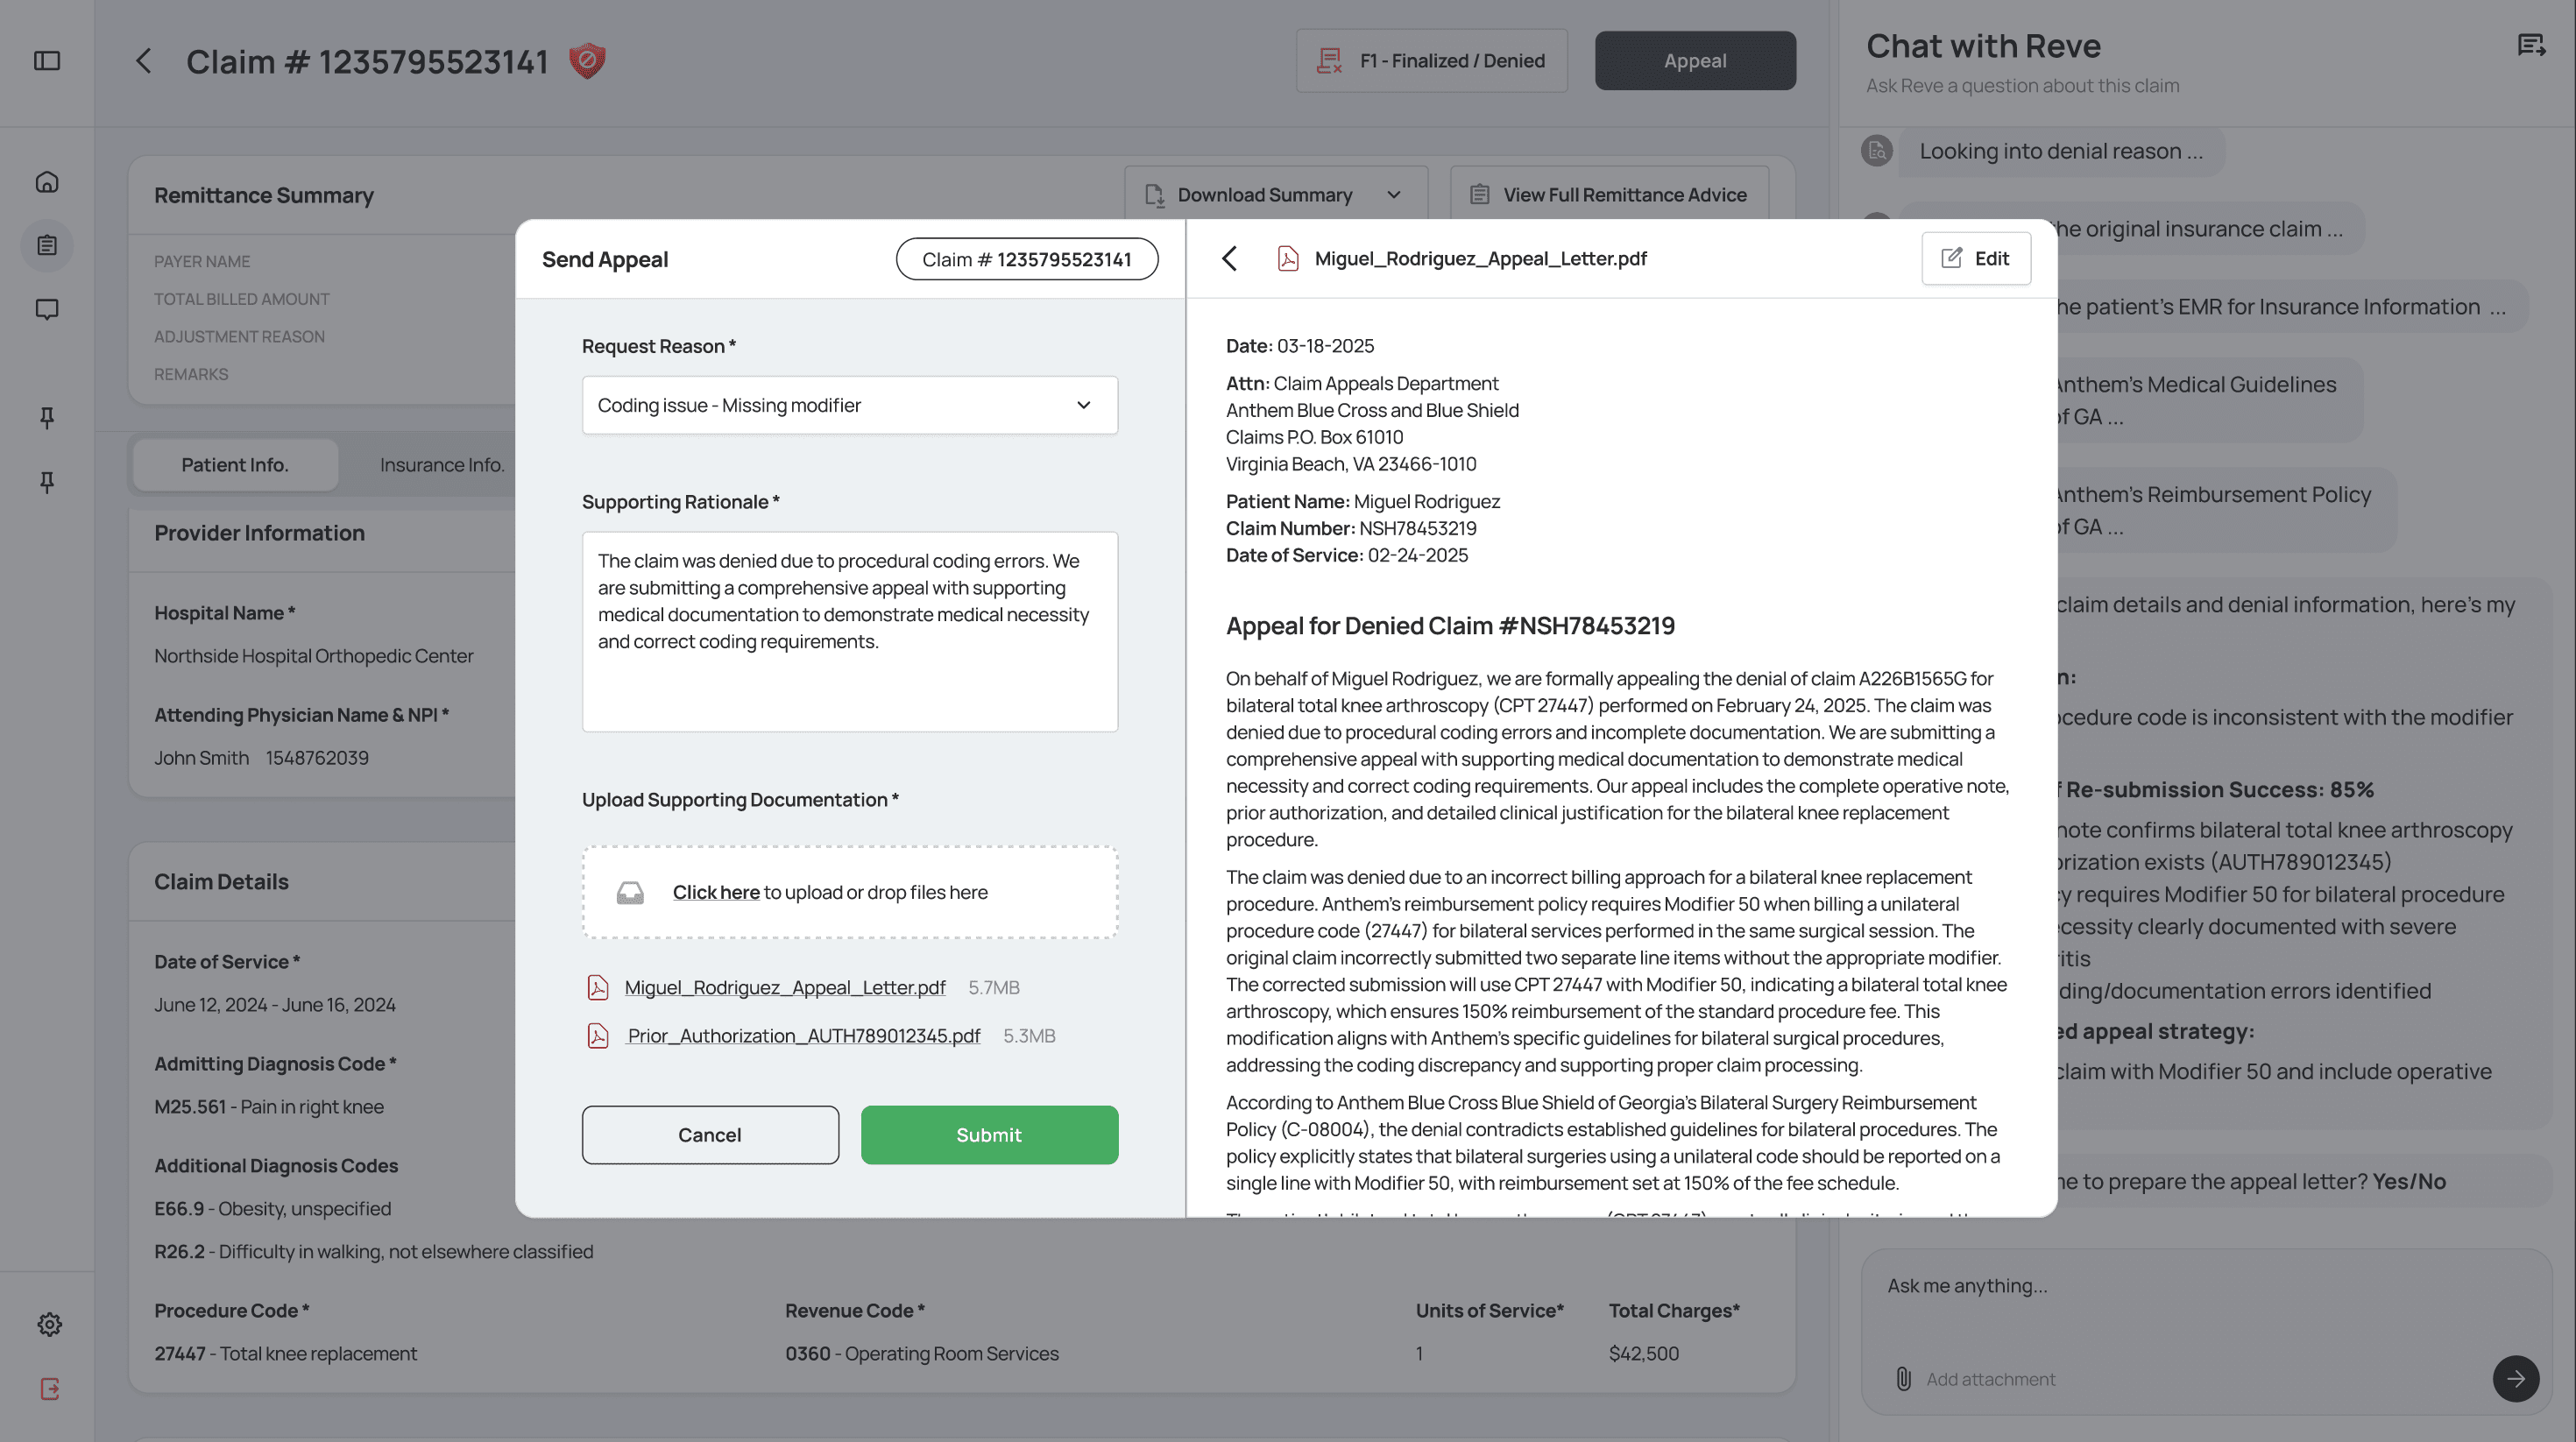Click the paperclip Add attachment icon

point(1902,1379)
